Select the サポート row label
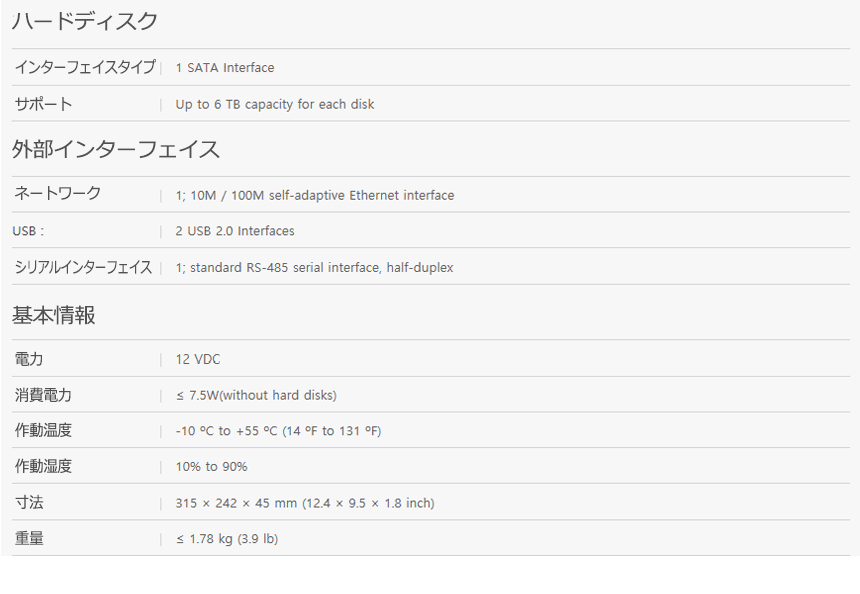The width and height of the screenshot is (860, 594). tap(44, 104)
